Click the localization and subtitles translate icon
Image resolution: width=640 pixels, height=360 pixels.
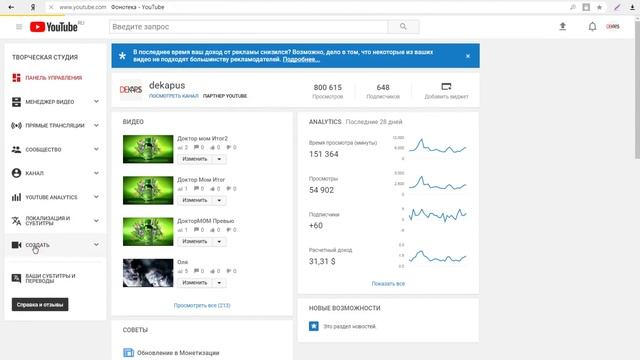coord(16,221)
